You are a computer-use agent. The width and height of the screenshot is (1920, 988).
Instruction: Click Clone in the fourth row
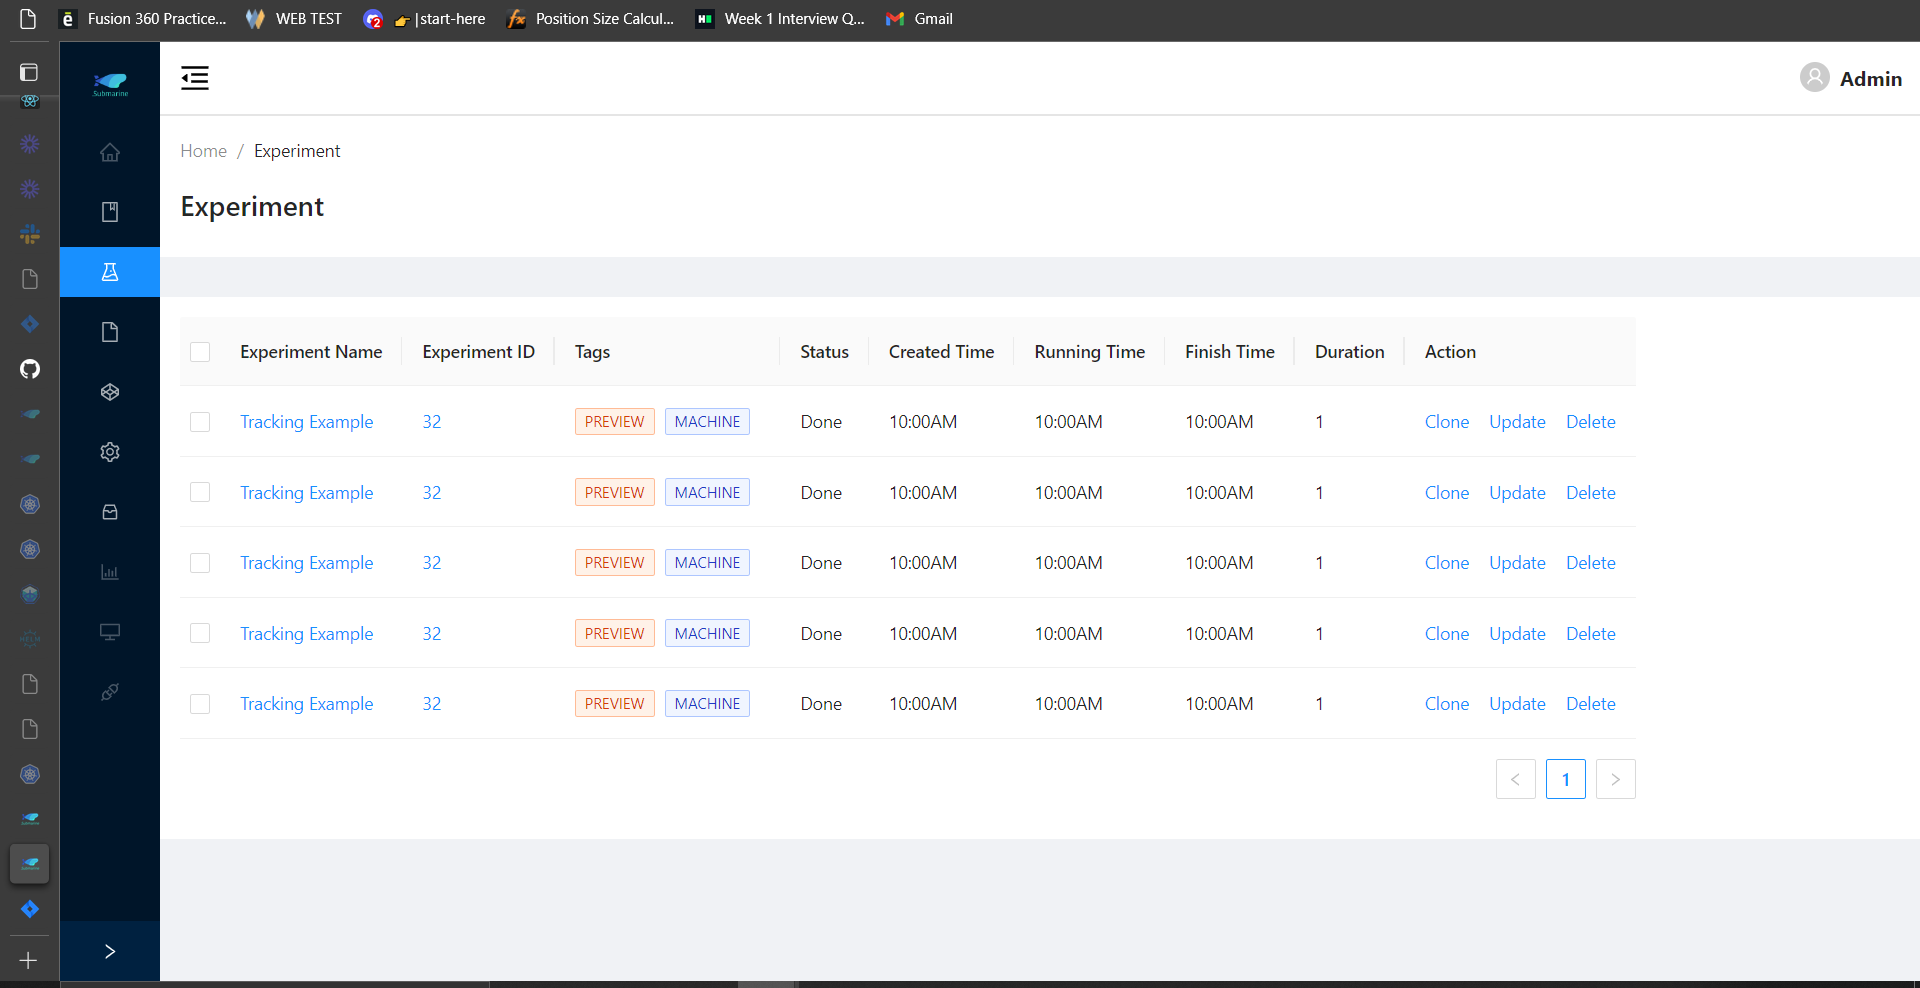pyautogui.click(x=1447, y=634)
